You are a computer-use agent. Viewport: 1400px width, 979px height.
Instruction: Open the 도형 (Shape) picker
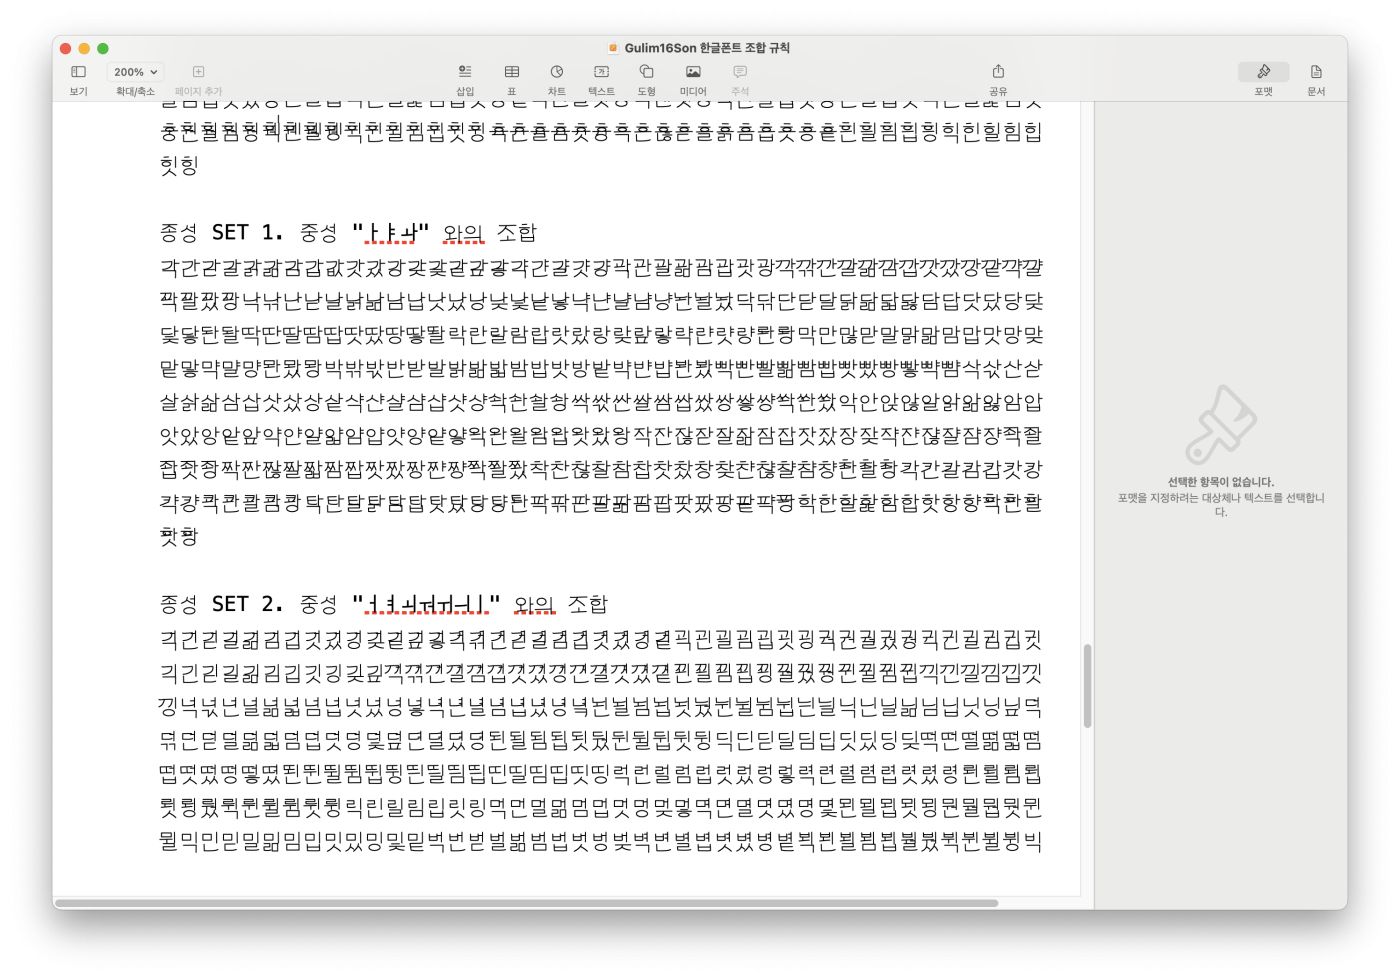[647, 72]
